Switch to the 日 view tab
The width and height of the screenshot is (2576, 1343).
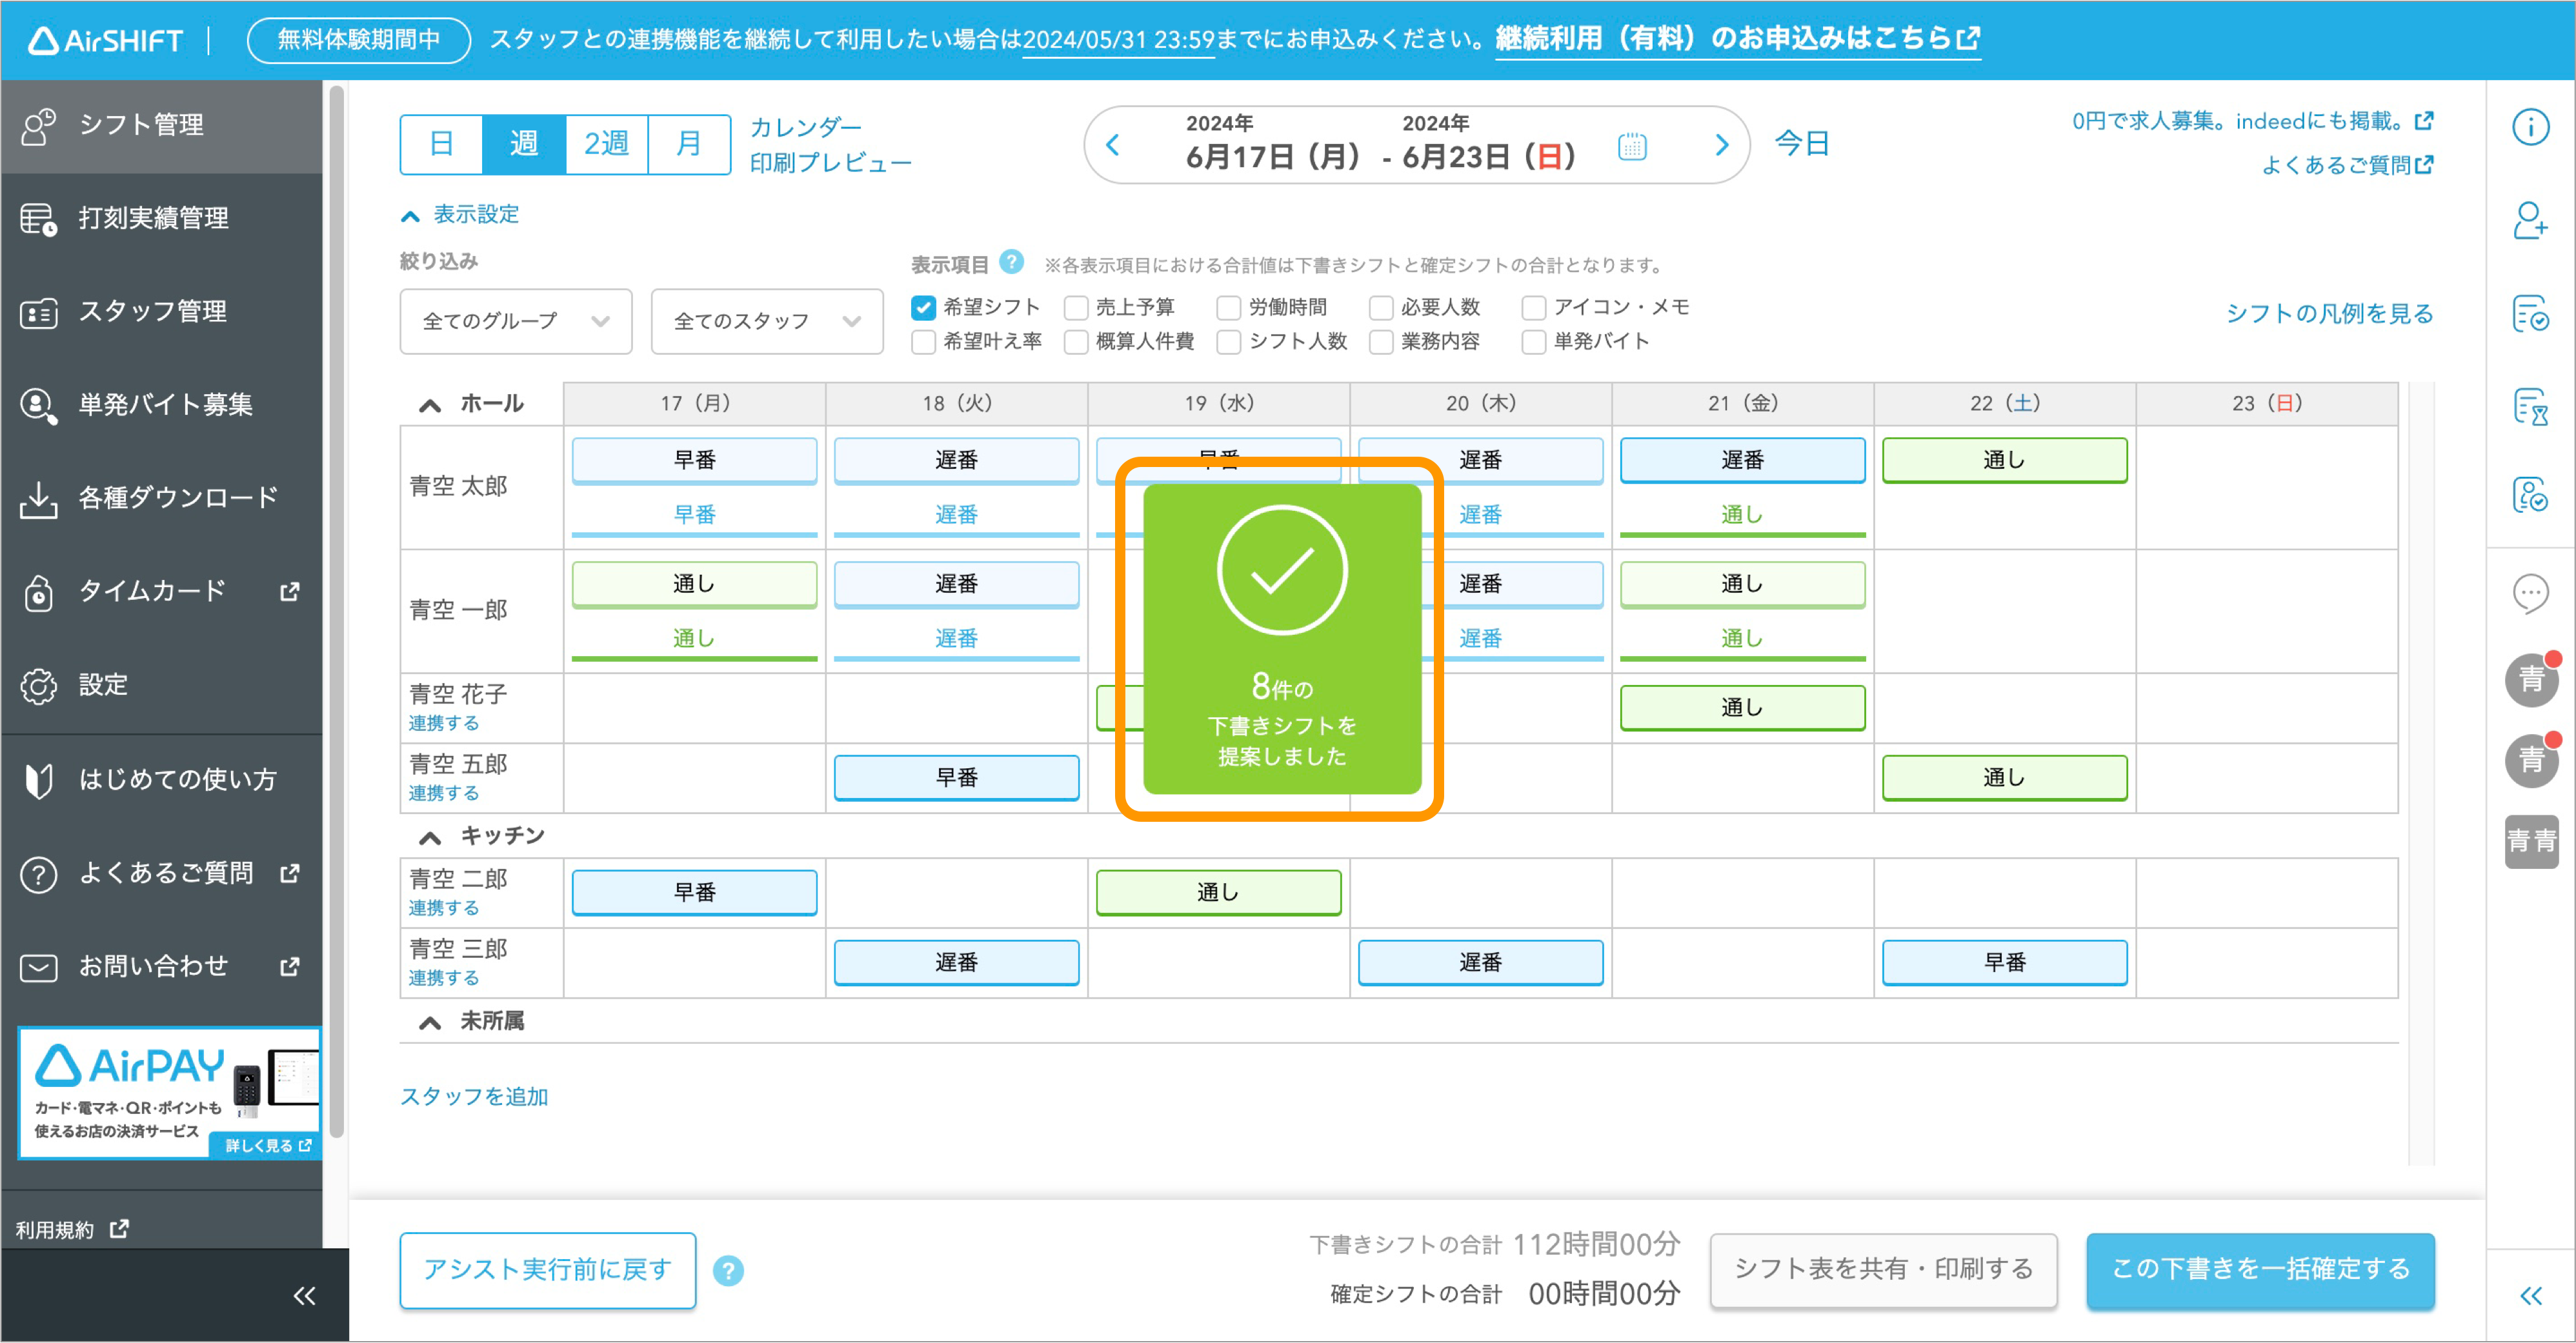(441, 144)
